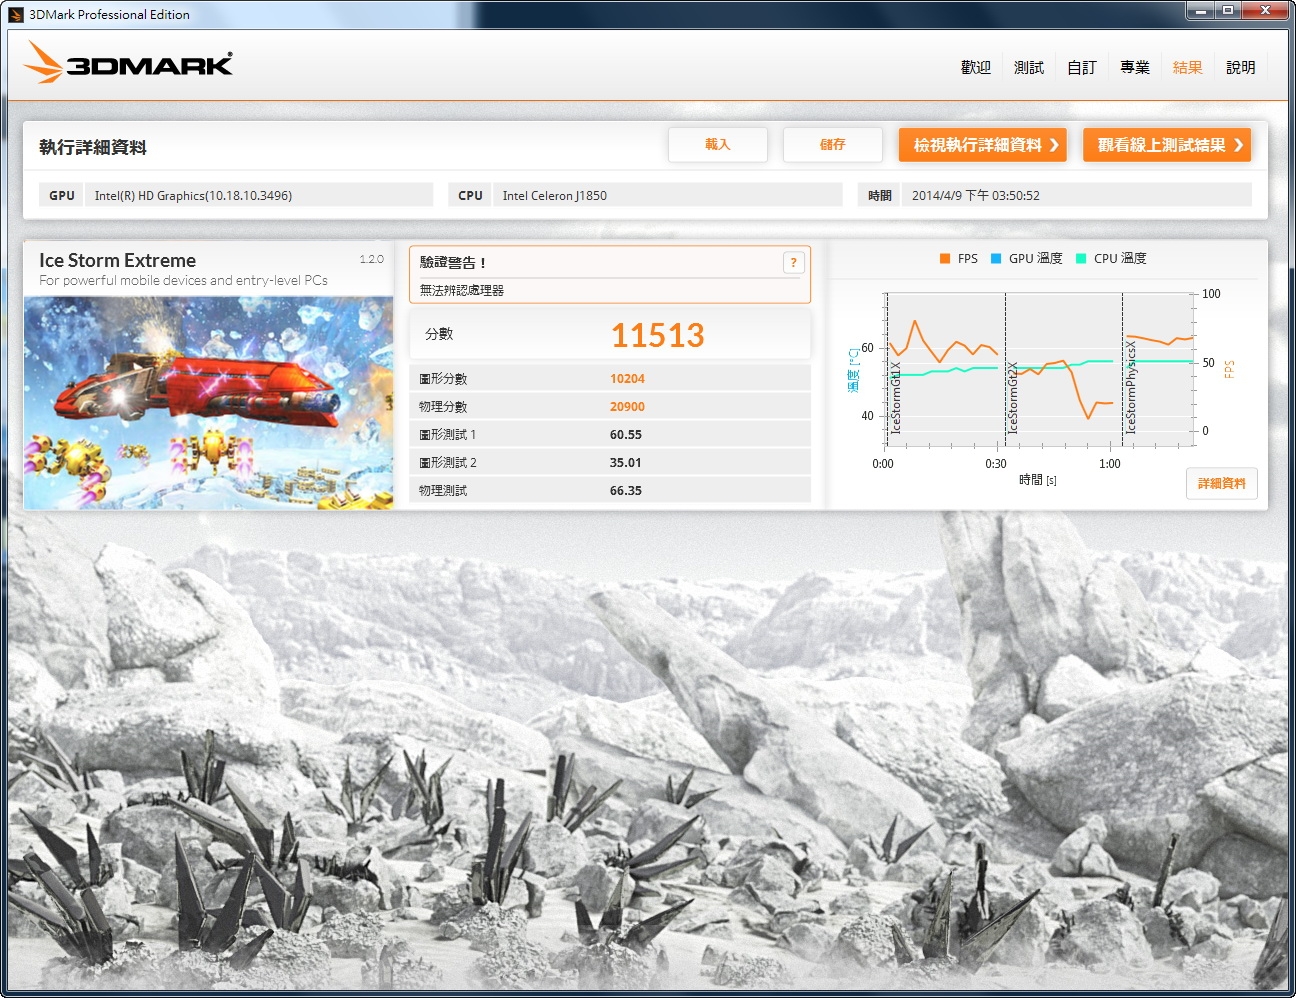Open the 歡迎 tab
This screenshot has height=998, width=1296.
tap(975, 67)
